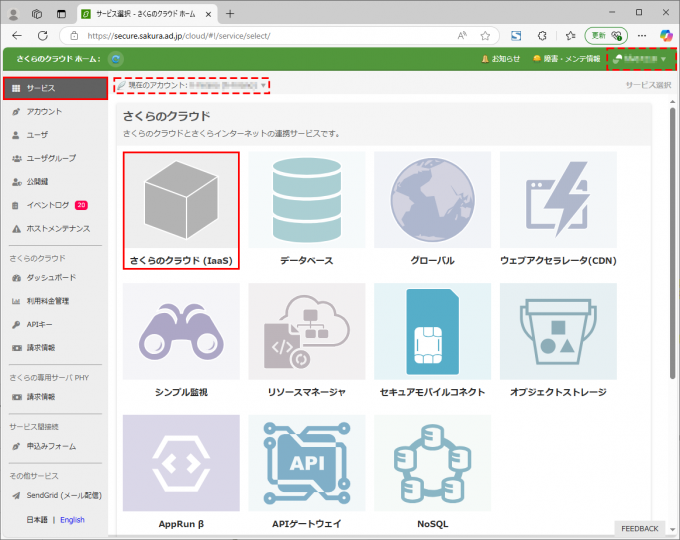Select the グローバル globe icon
Image resolution: width=680 pixels, height=540 pixels.
click(x=432, y=201)
